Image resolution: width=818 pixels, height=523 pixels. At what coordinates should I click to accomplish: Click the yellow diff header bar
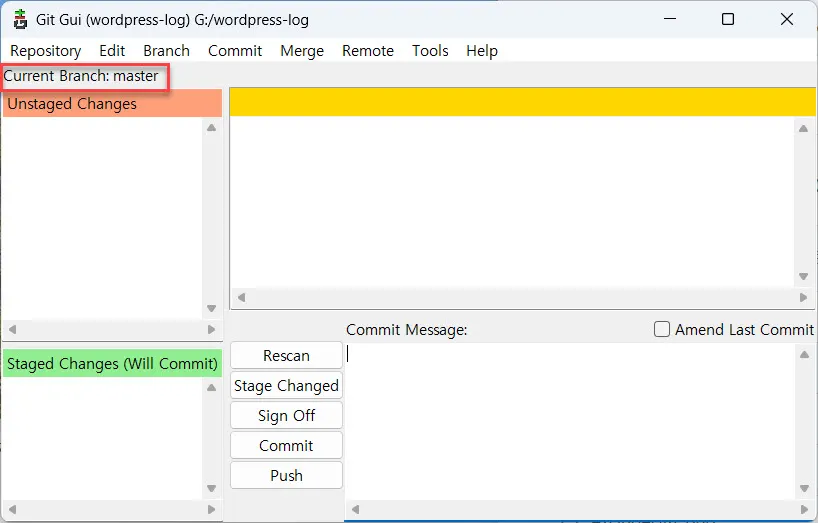click(x=522, y=102)
